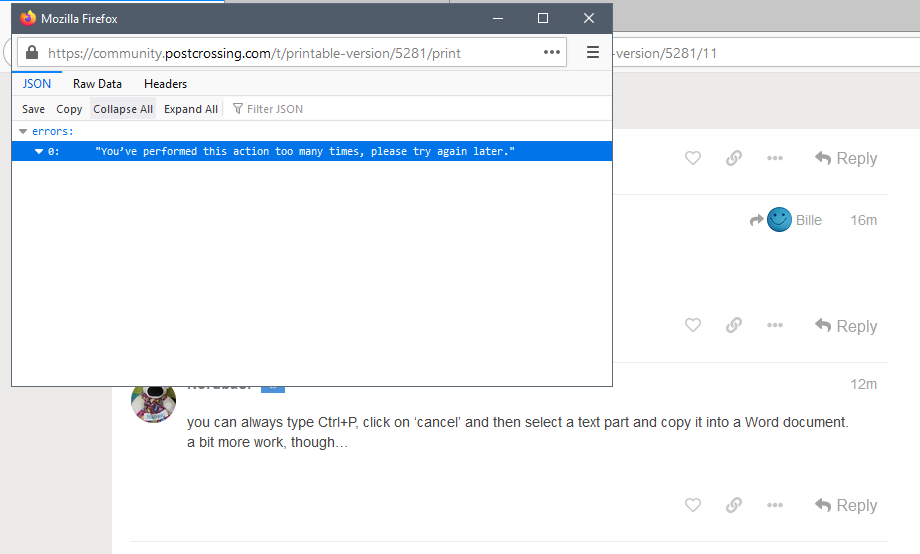The width and height of the screenshot is (920, 554).
Task: Switch to the Headers tab
Action: (x=165, y=84)
